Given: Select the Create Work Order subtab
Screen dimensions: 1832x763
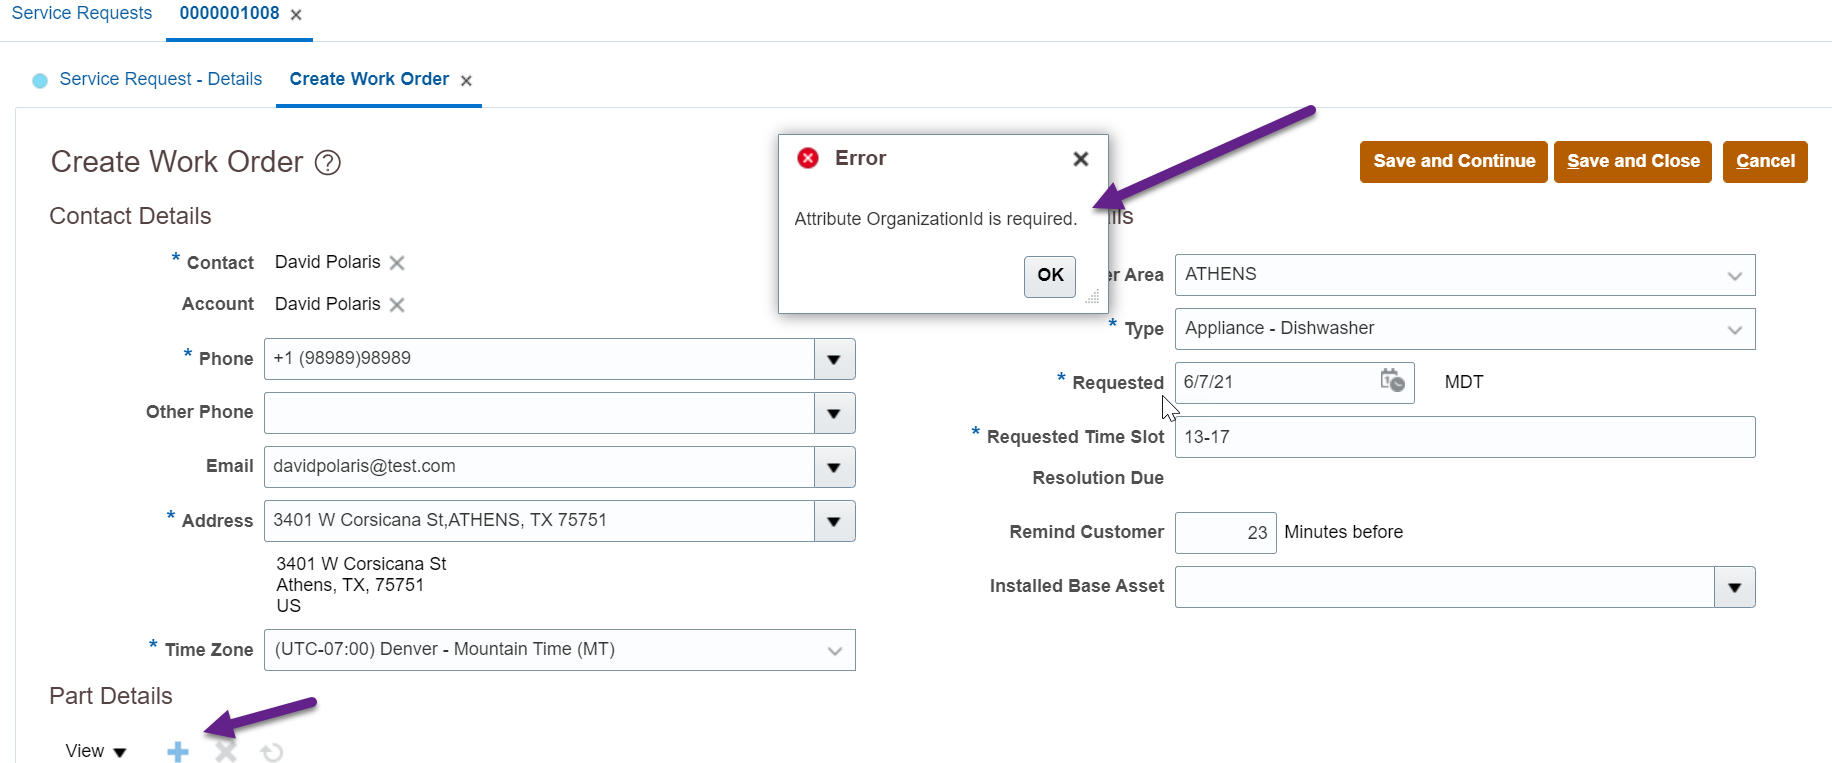Looking at the screenshot, I should point(369,79).
